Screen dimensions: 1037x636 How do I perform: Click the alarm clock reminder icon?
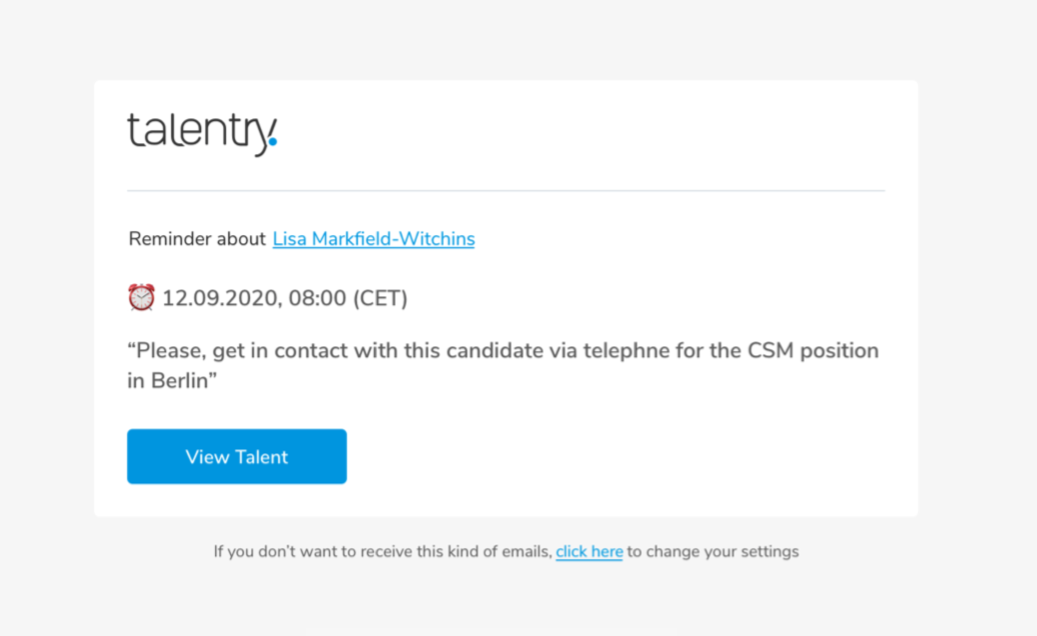click(141, 297)
